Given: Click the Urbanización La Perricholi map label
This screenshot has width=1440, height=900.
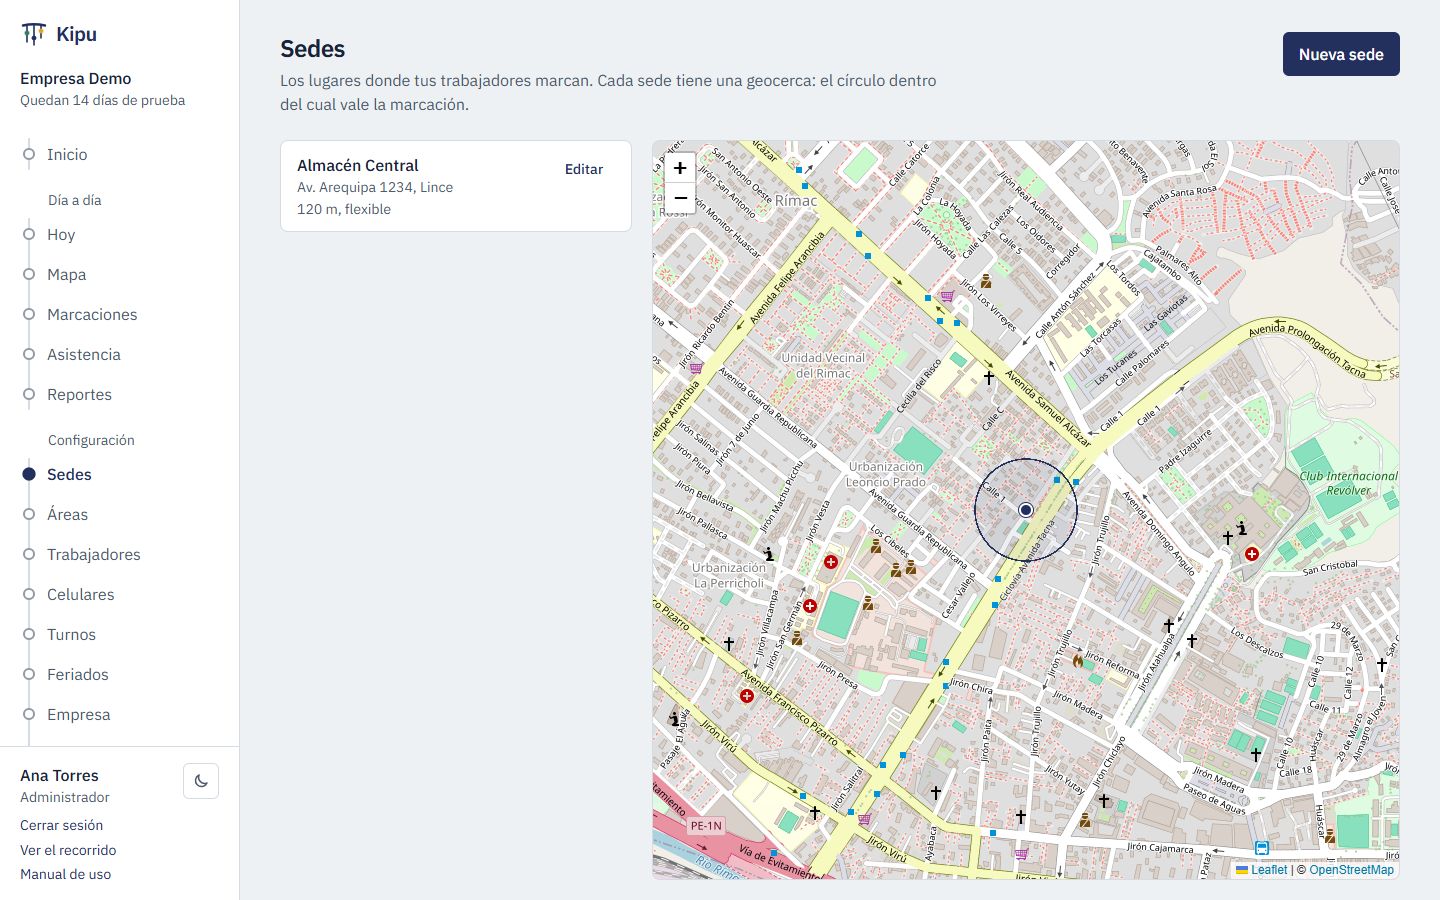Looking at the screenshot, I should coord(729,575).
